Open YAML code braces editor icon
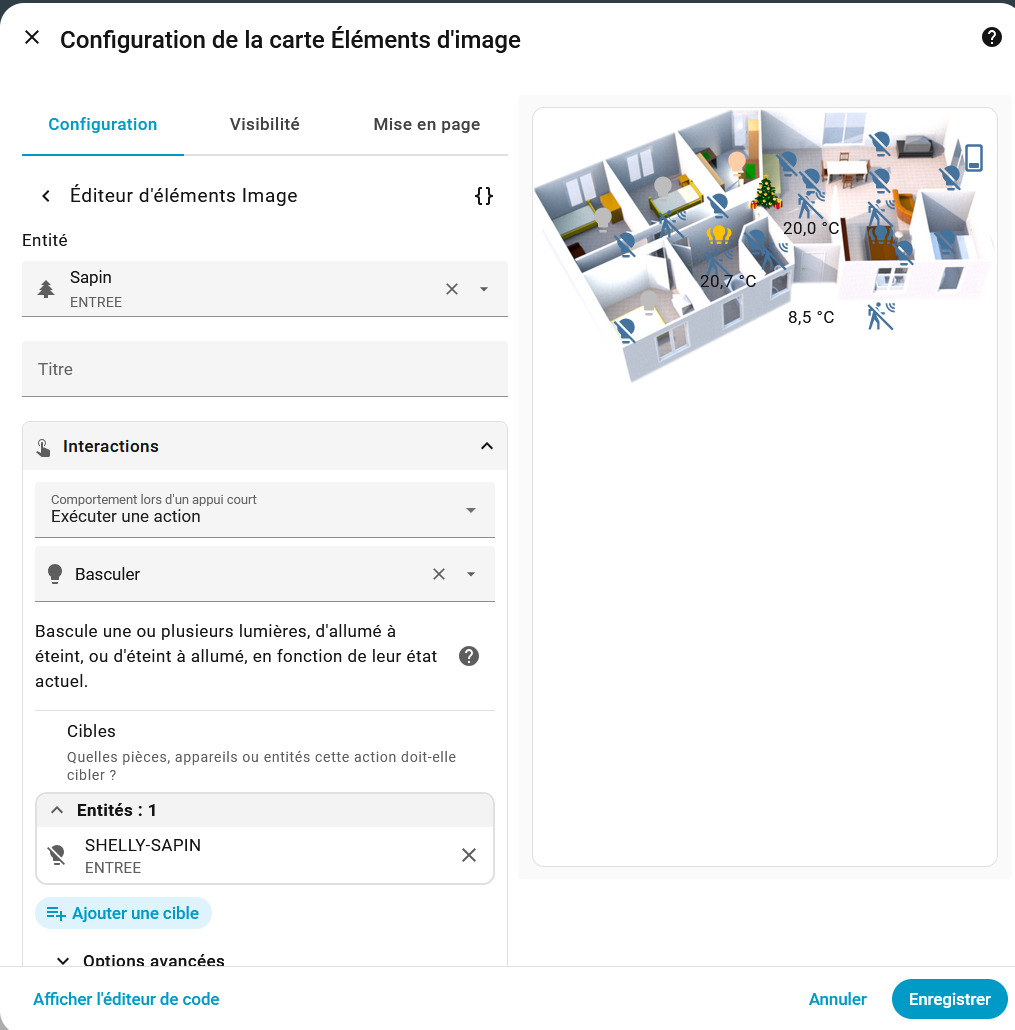This screenshot has height=1030, width=1015. tap(484, 196)
